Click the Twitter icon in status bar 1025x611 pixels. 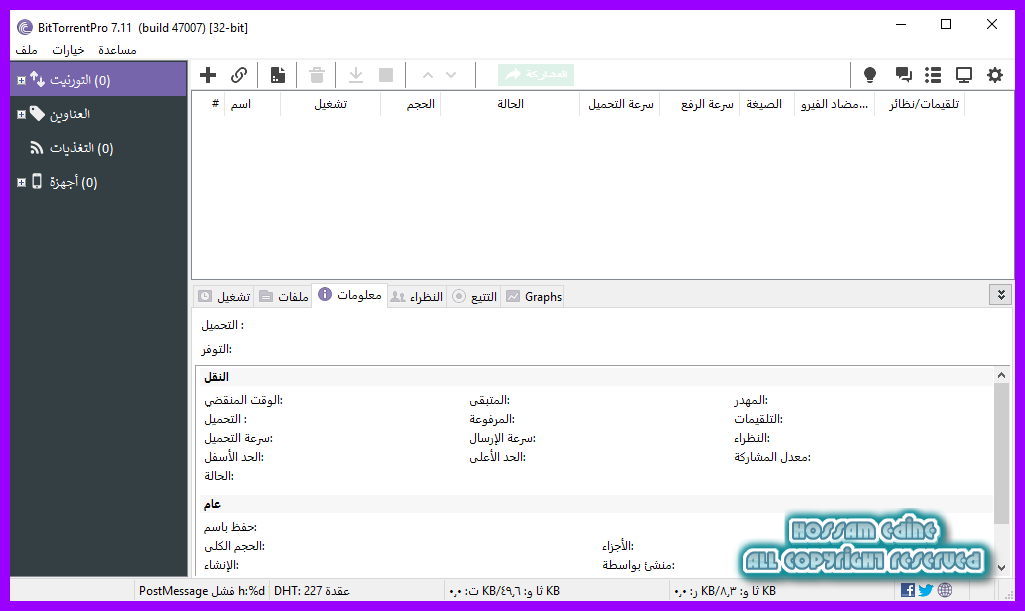pos(926,590)
